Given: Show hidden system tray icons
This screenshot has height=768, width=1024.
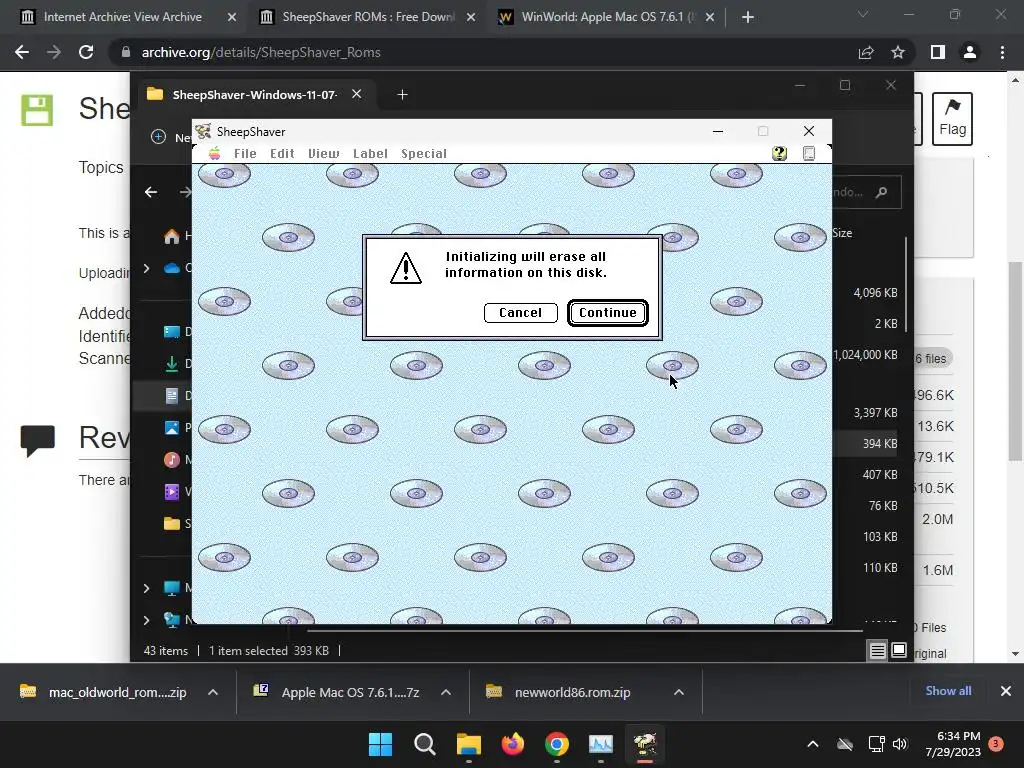Looking at the screenshot, I should tap(812, 744).
